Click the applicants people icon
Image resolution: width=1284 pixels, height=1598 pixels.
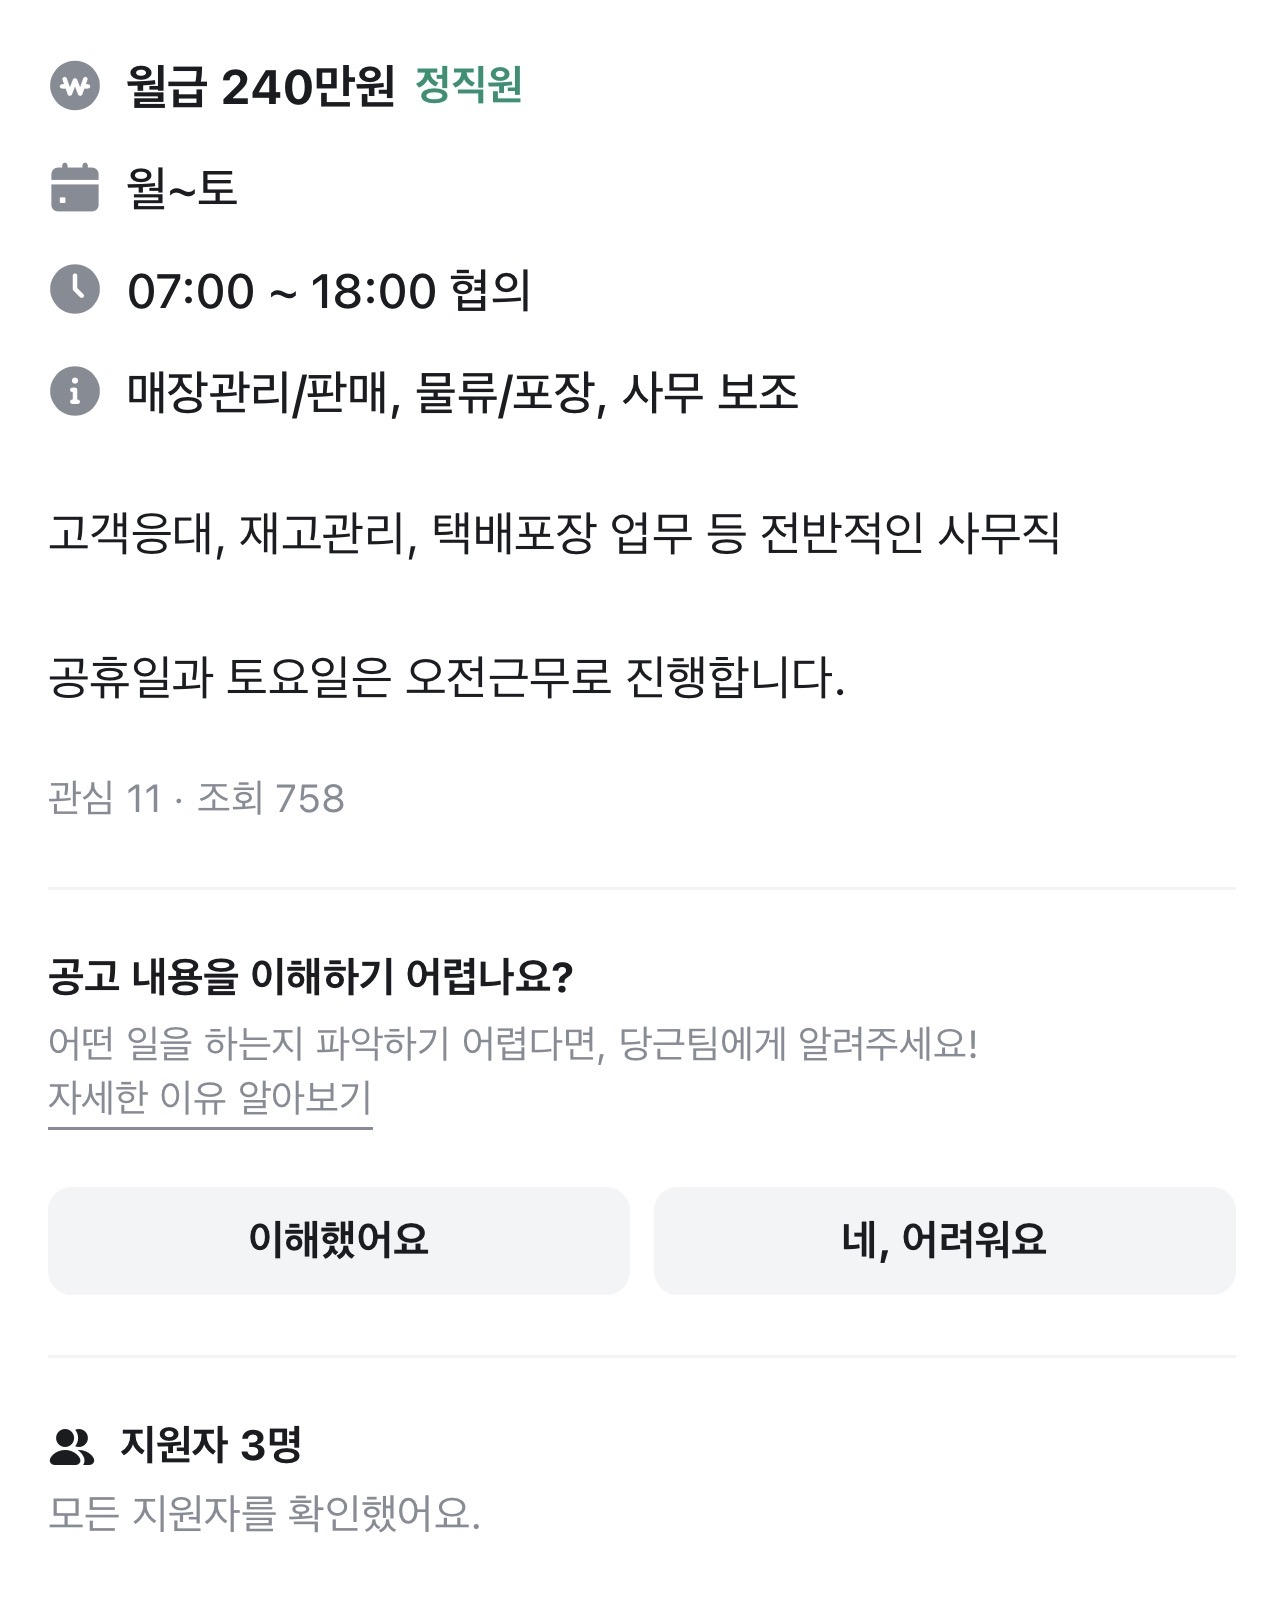pos(71,1446)
